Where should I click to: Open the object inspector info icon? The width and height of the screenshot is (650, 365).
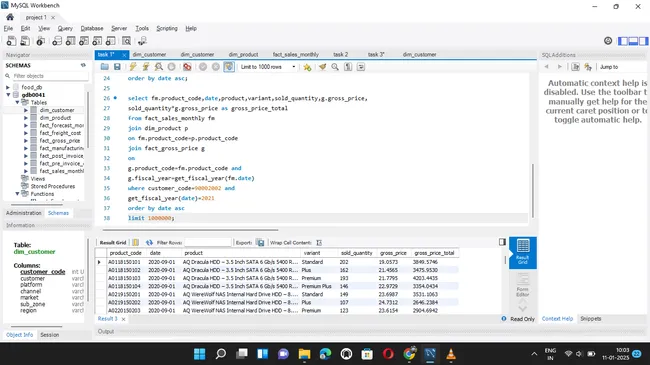pos(40,41)
